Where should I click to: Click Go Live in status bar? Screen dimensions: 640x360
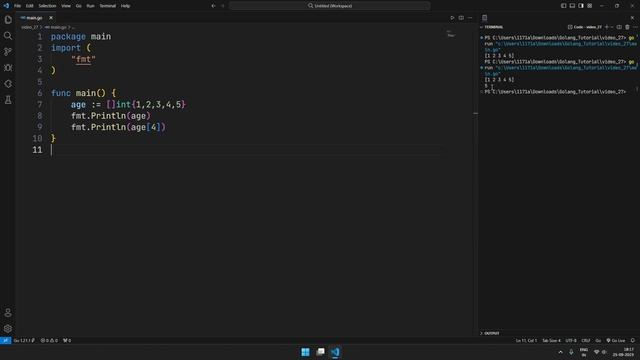tap(616, 340)
